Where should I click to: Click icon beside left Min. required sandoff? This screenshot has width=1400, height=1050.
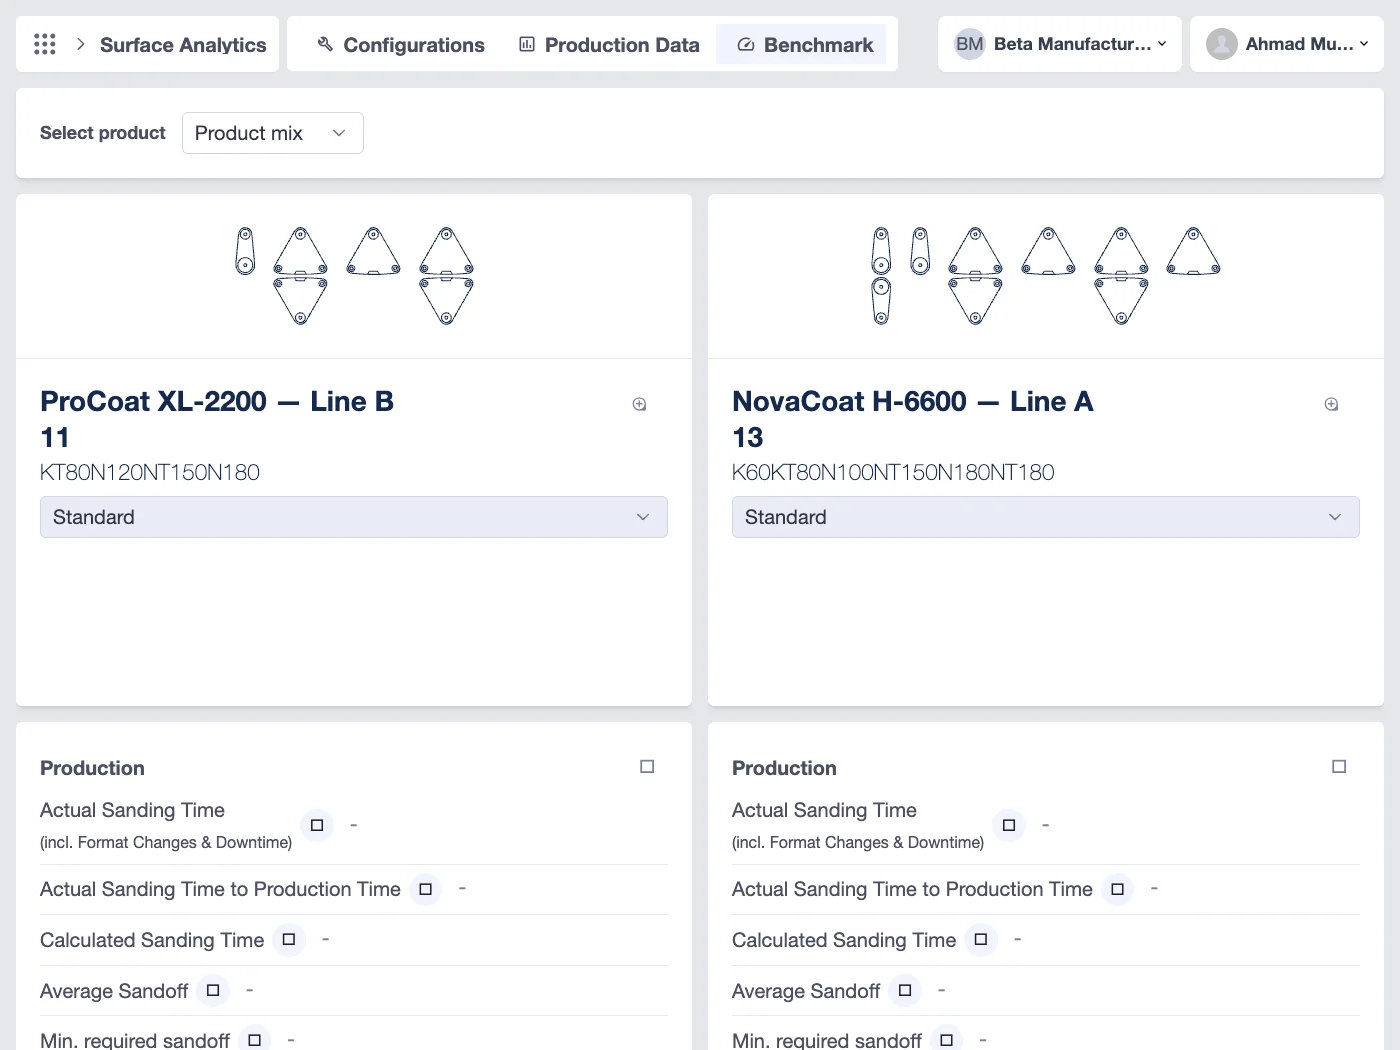click(x=255, y=1040)
